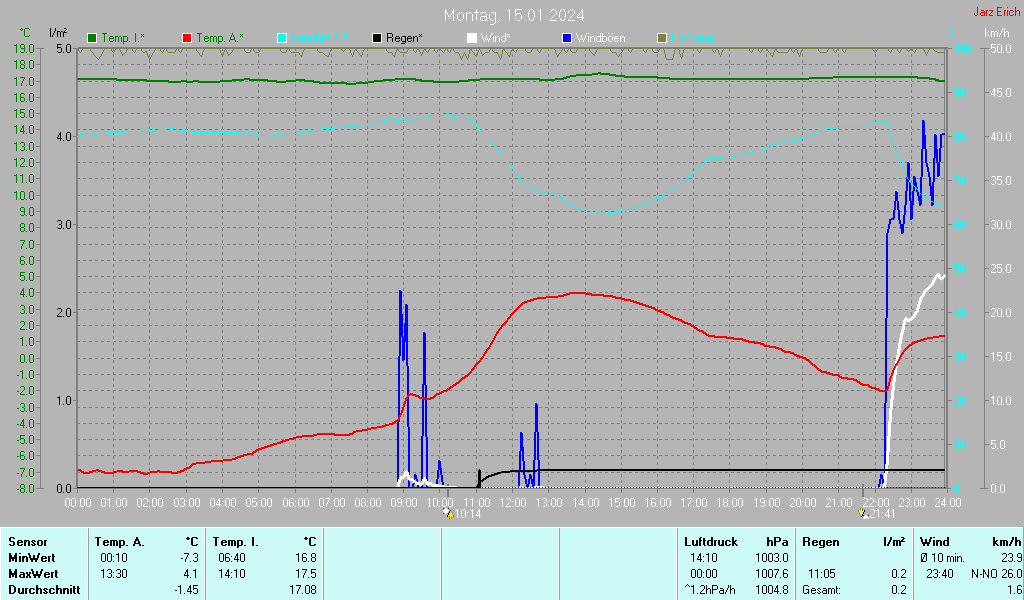Click the '50.0' wind speed axis value
Viewport: 1024px width, 600px height.
point(1001,48)
